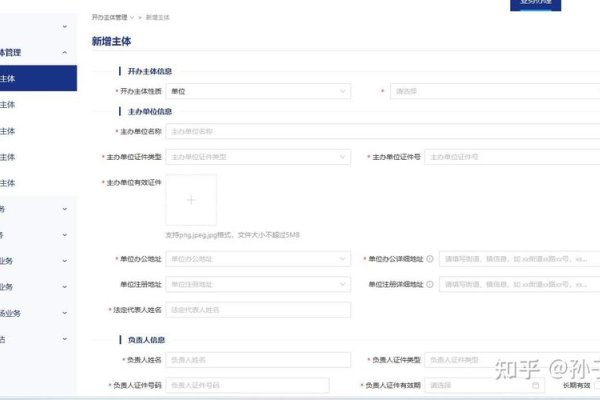Open the 单位注册地址 dropdown
This screenshot has height=400, width=600.
258,284
